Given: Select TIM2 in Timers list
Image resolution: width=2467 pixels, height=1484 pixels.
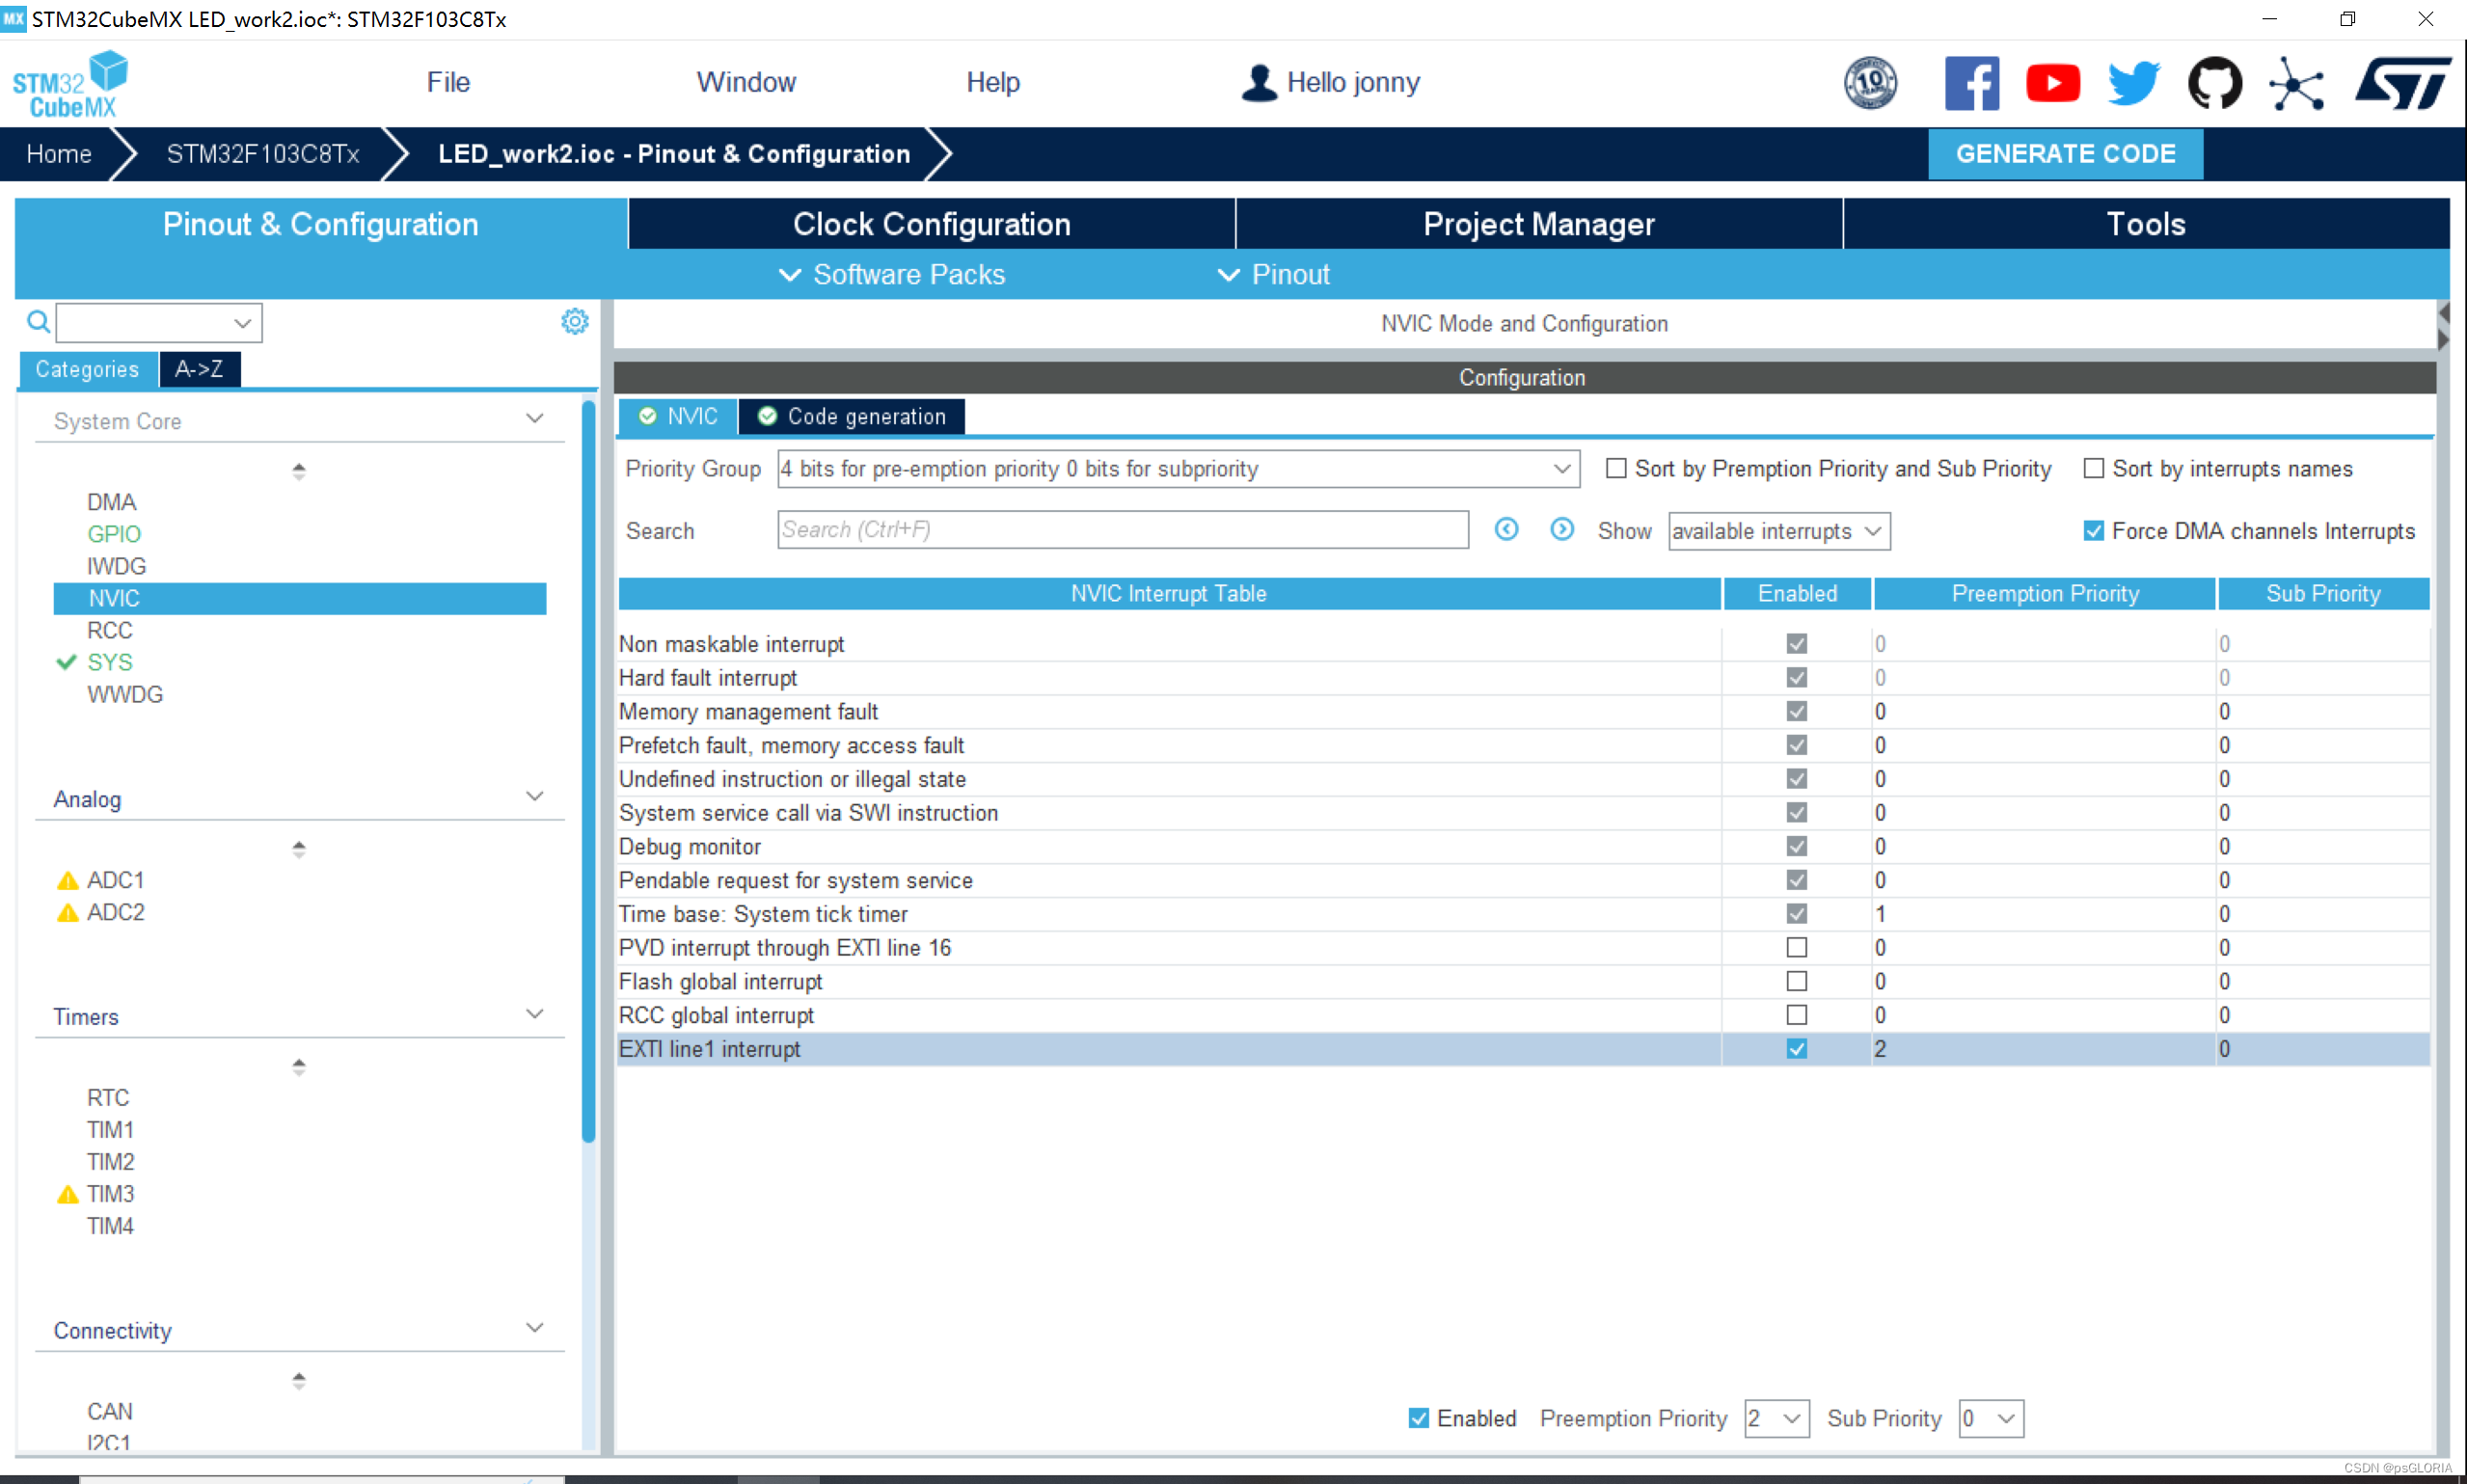Looking at the screenshot, I should pyautogui.click(x=110, y=1162).
